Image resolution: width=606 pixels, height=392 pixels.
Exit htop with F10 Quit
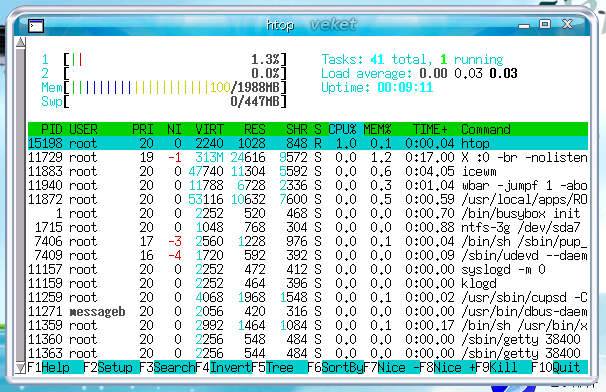coord(559,367)
